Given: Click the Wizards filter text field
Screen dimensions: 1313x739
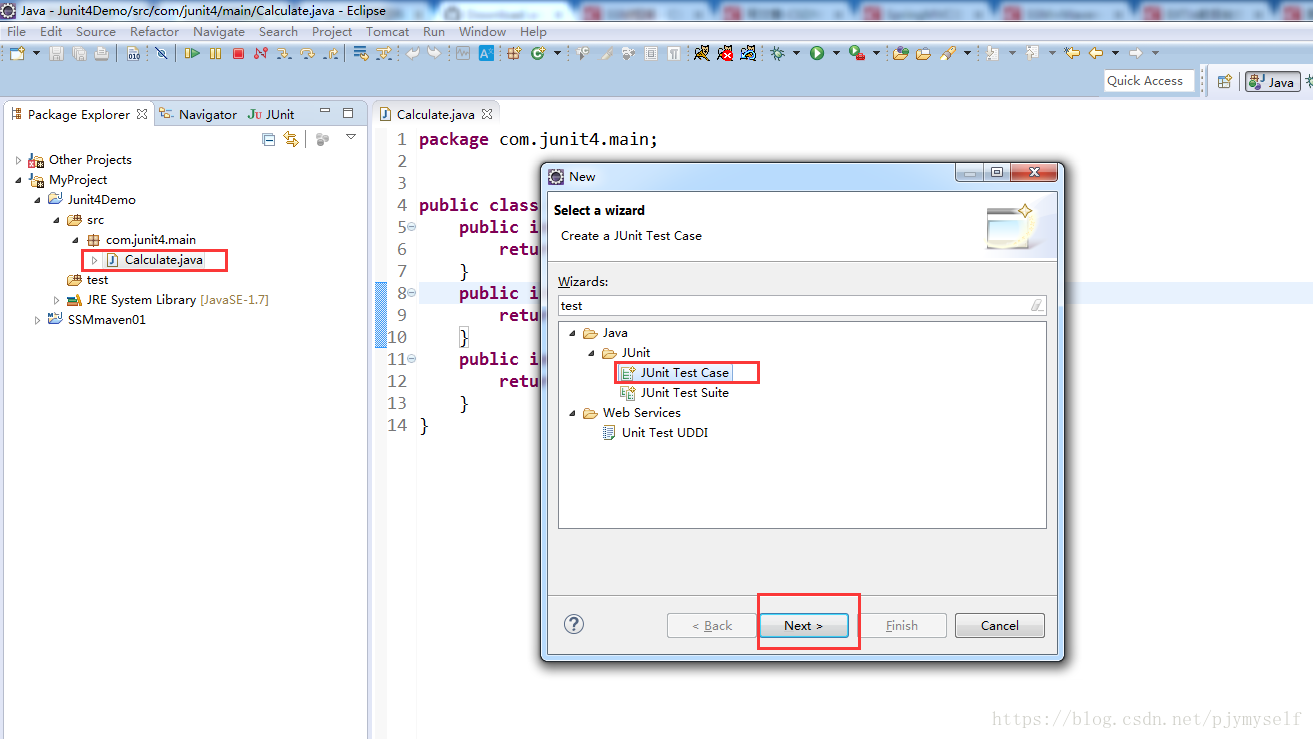Looking at the screenshot, I should 790,306.
